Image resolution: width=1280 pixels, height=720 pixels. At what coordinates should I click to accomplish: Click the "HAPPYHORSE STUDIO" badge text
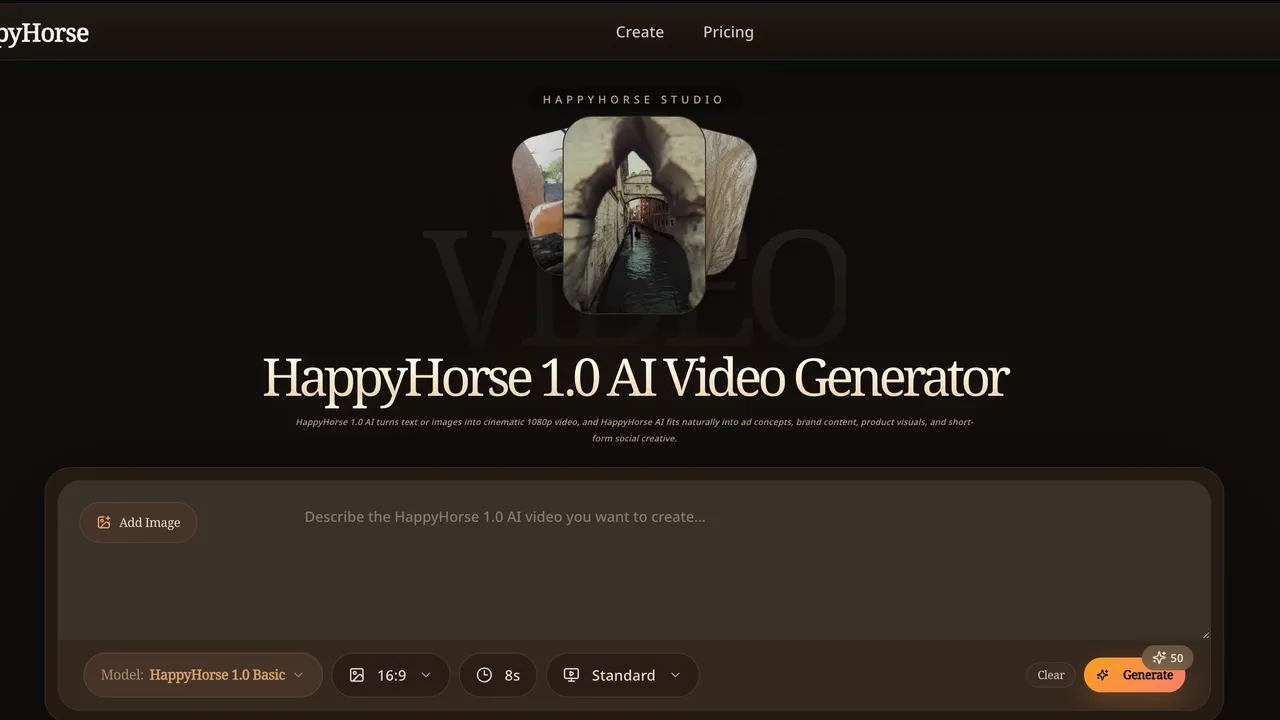point(634,99)
